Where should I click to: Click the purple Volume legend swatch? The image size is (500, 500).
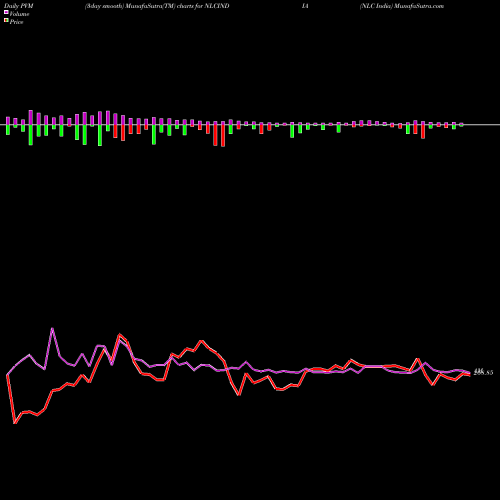pos(6,13)
